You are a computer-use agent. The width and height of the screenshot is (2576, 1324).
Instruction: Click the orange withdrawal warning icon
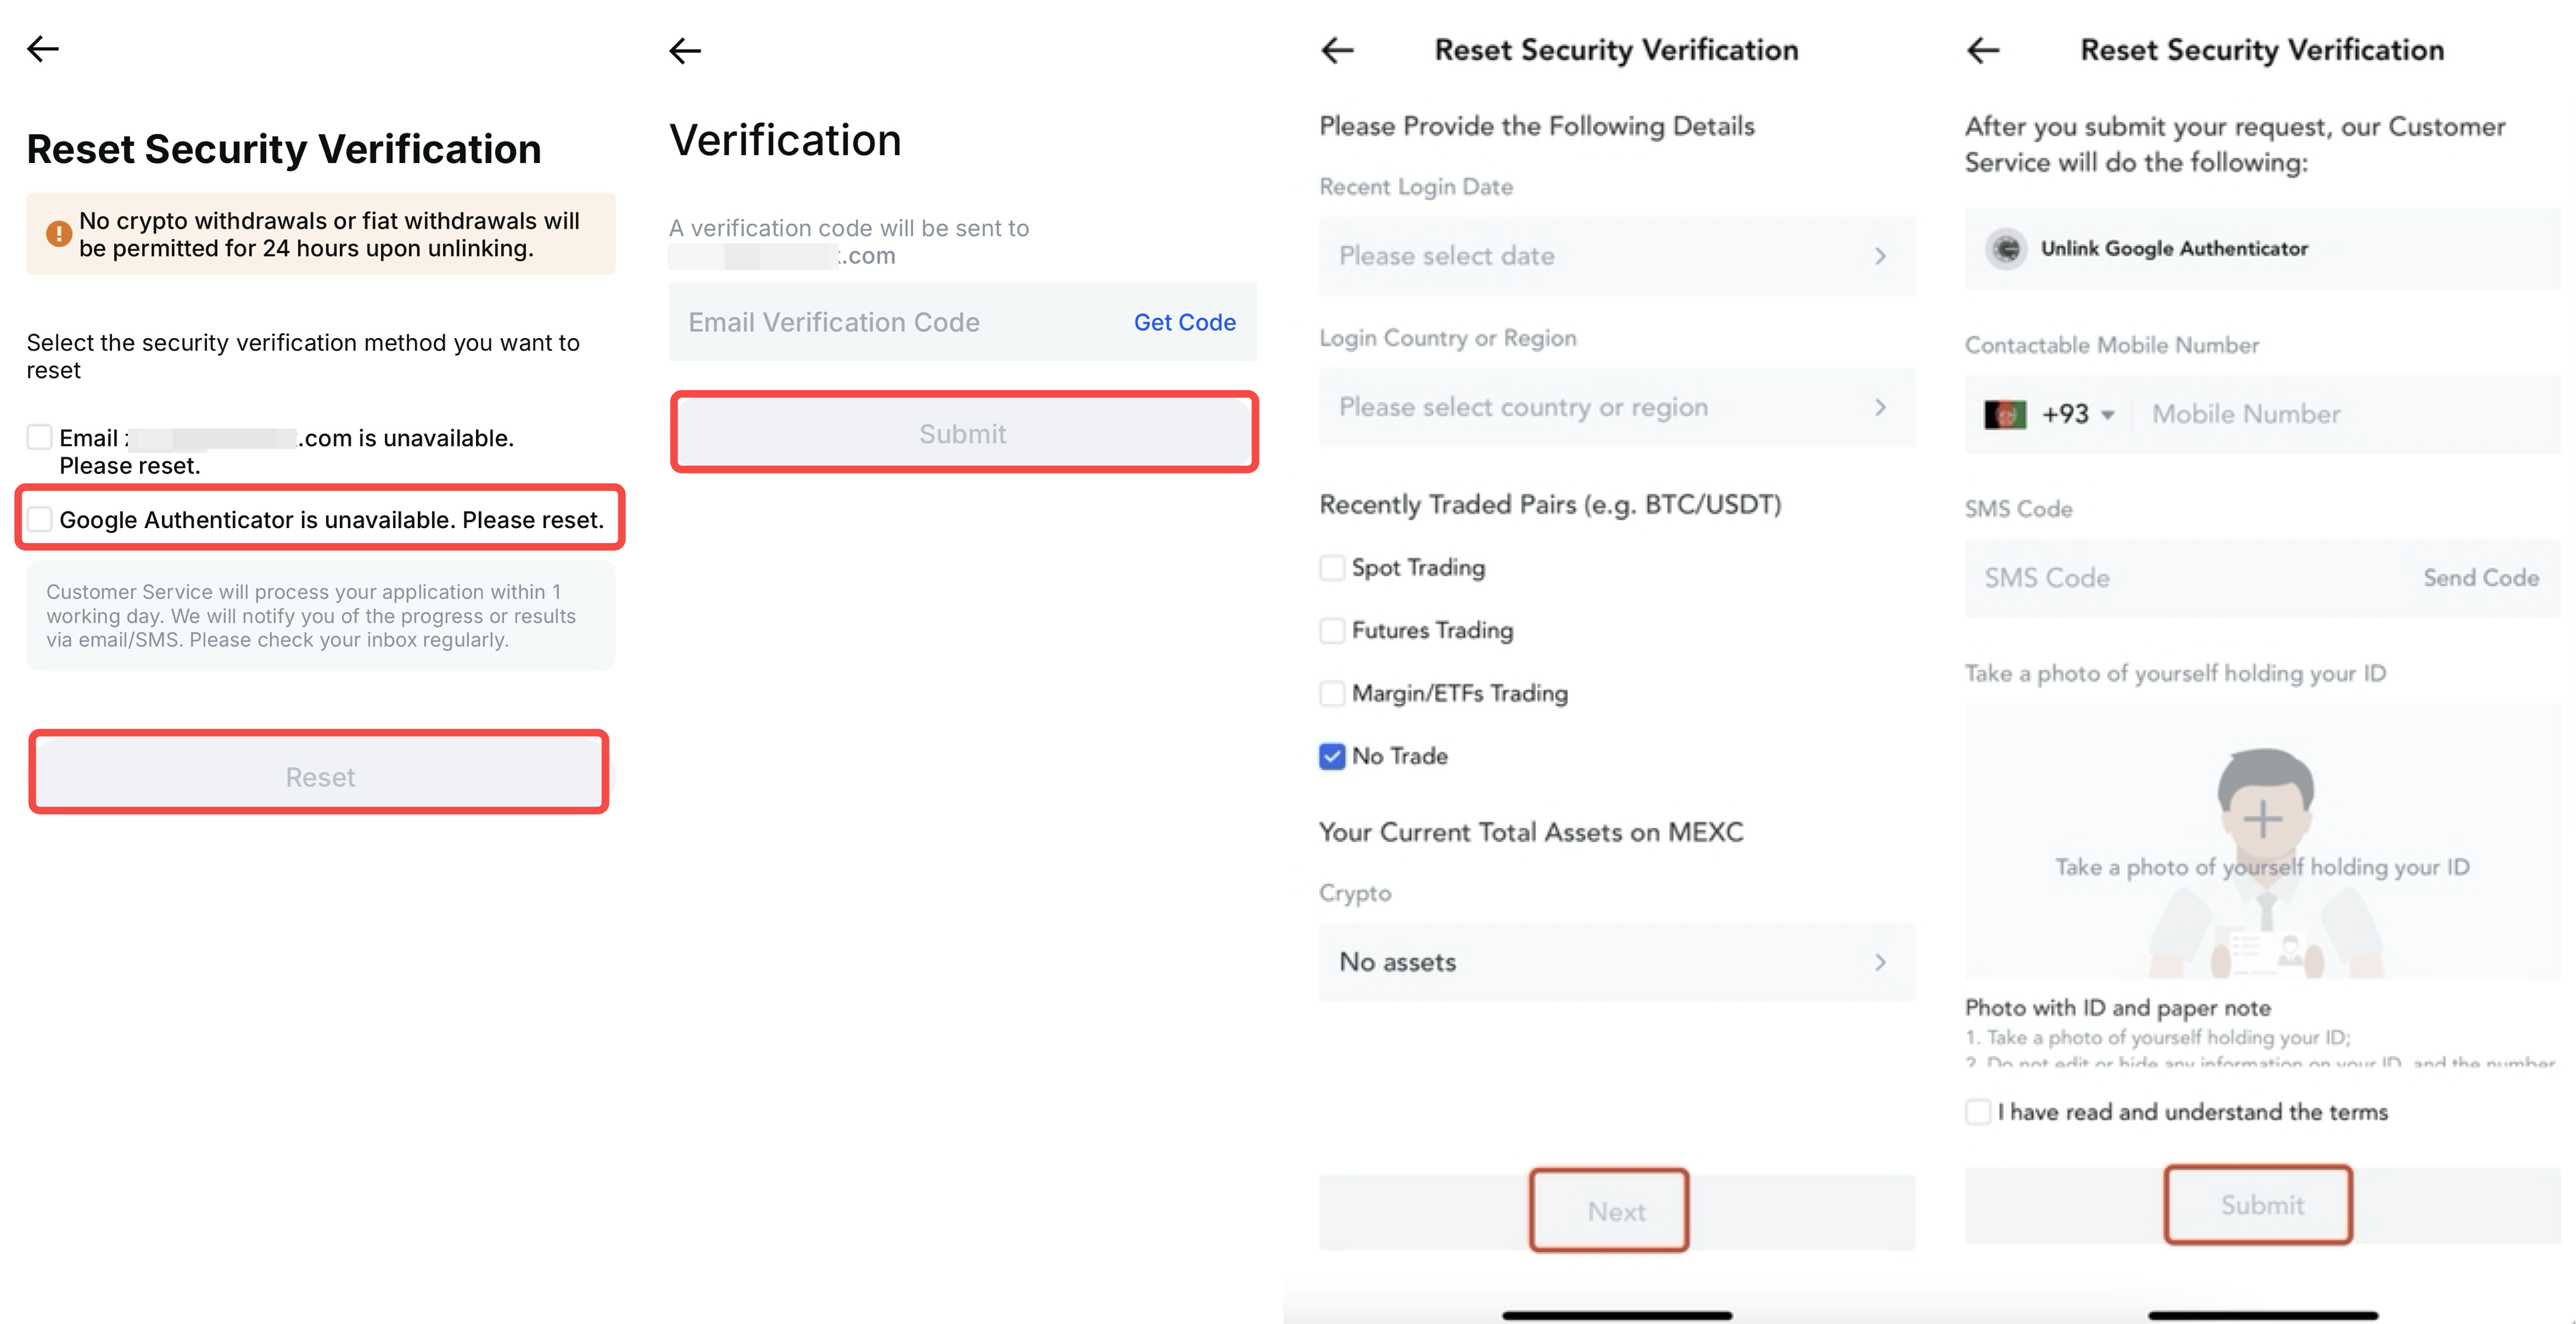(x=59, y=234)
